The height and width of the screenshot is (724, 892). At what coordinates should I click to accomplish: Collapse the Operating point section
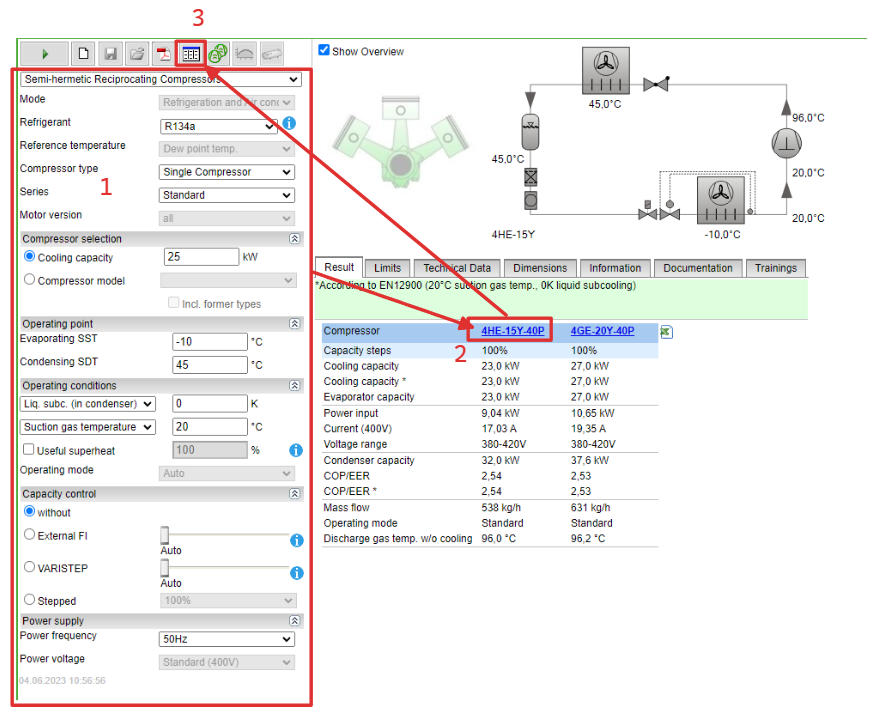[x=294, y=324]
